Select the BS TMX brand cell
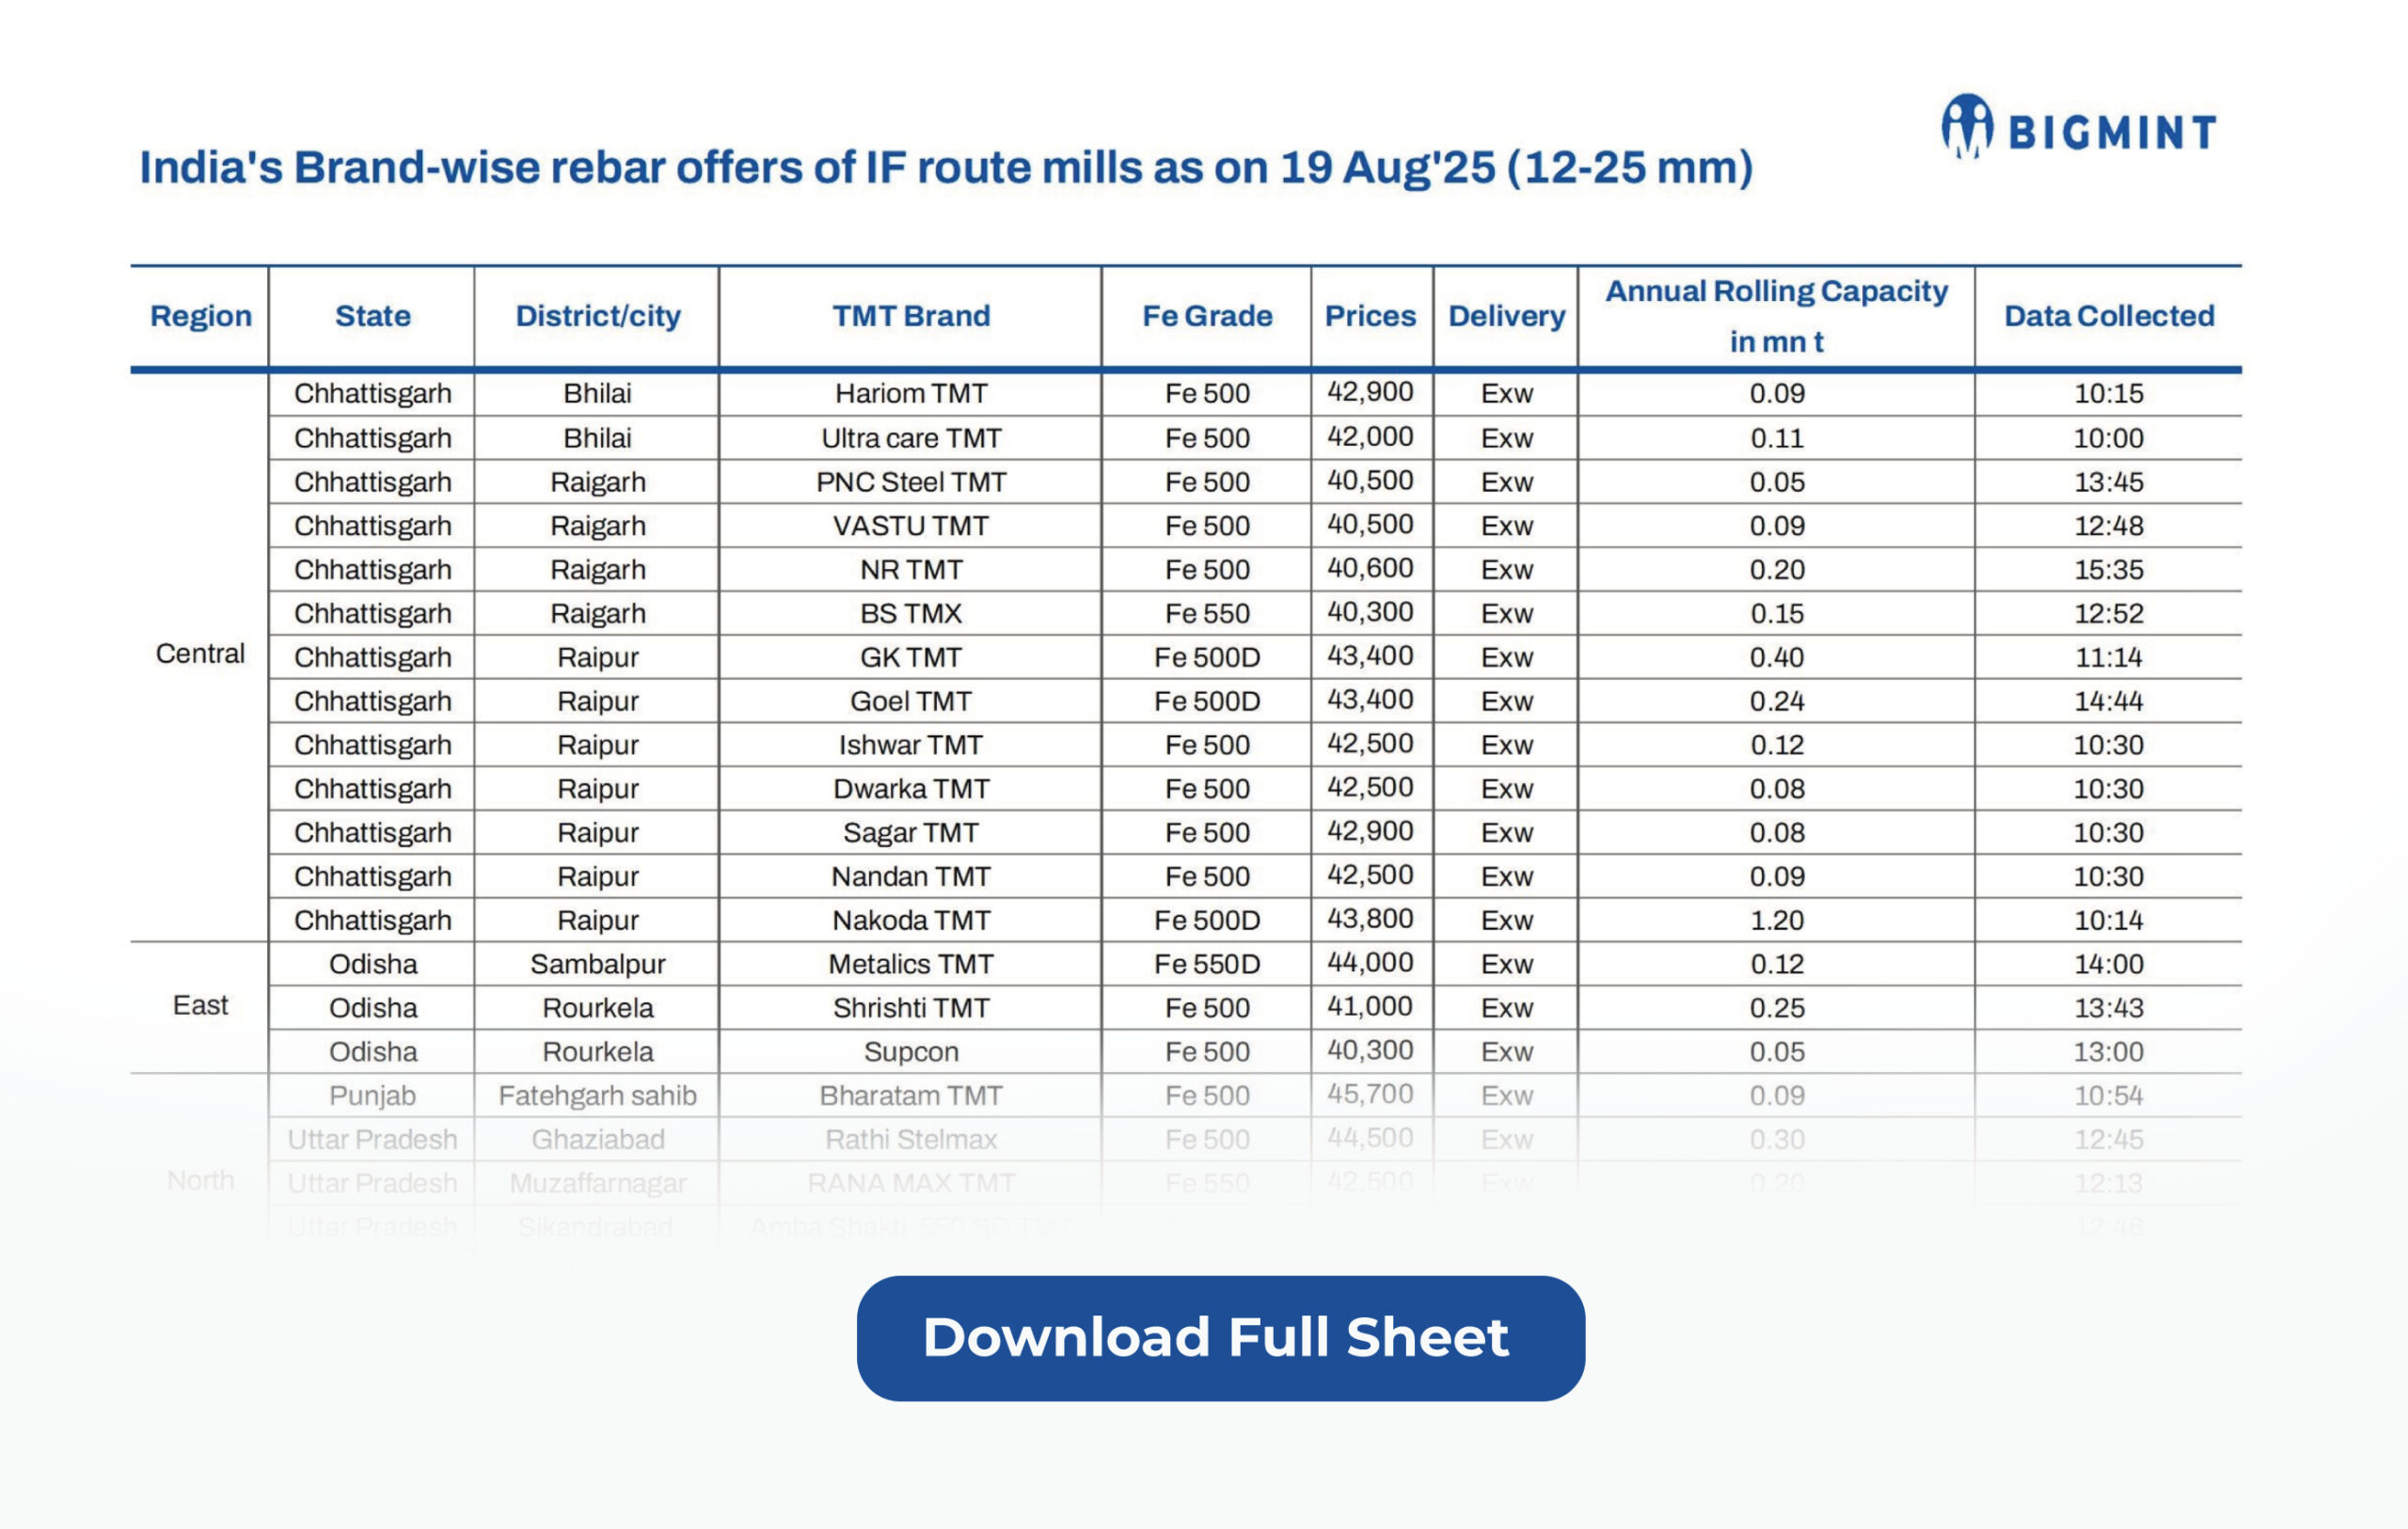This screenshot has height=1529, width=2408. 910,613
